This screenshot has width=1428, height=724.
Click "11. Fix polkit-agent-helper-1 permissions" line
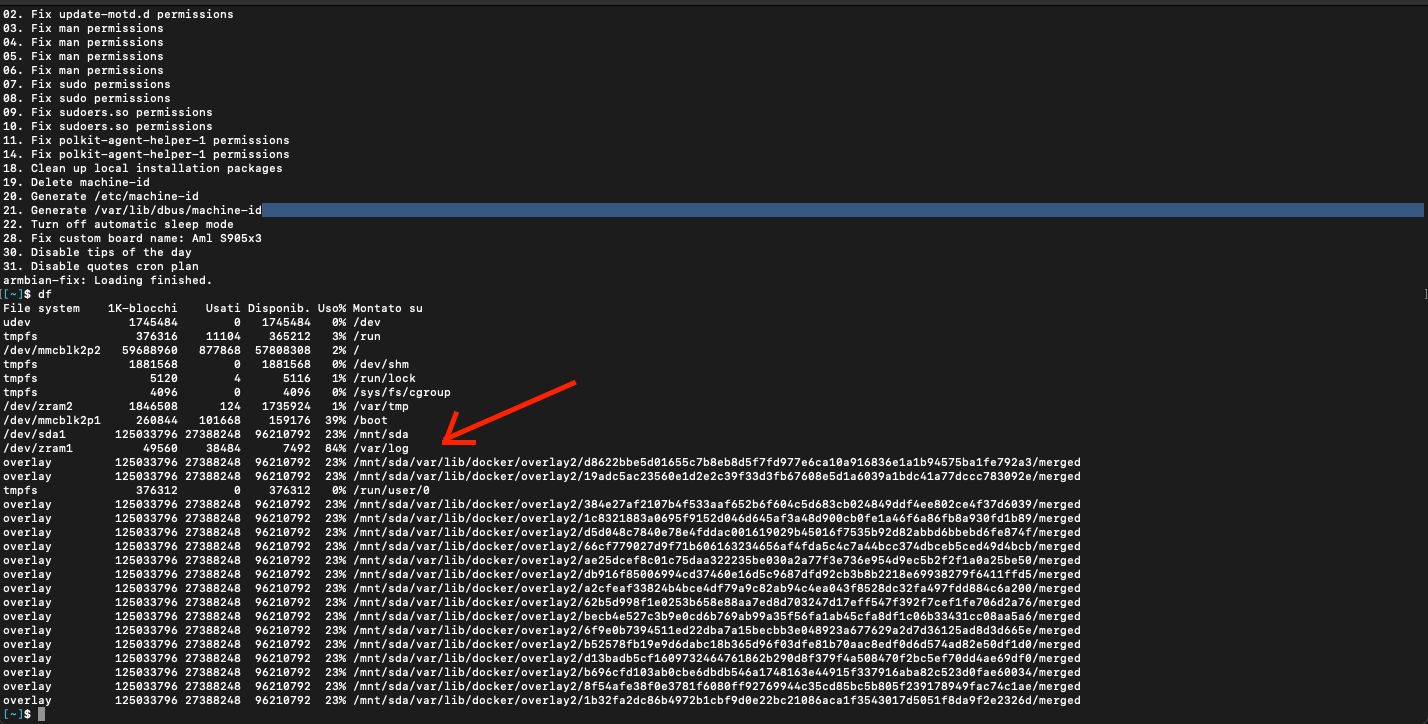coord(146,140)
